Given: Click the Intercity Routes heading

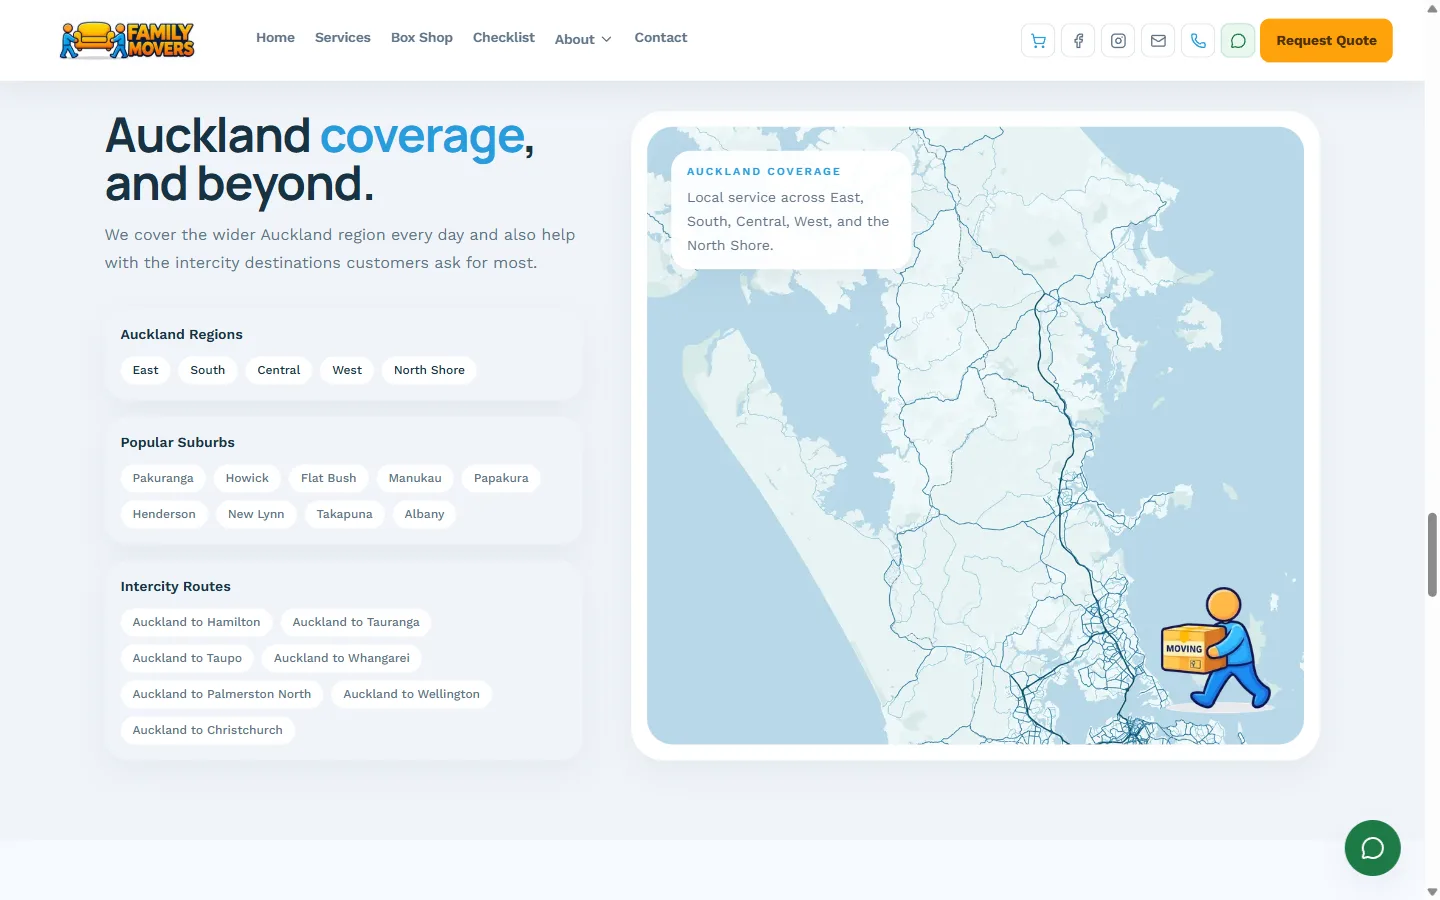Looking at the screenshot, I should pos(176,586).
